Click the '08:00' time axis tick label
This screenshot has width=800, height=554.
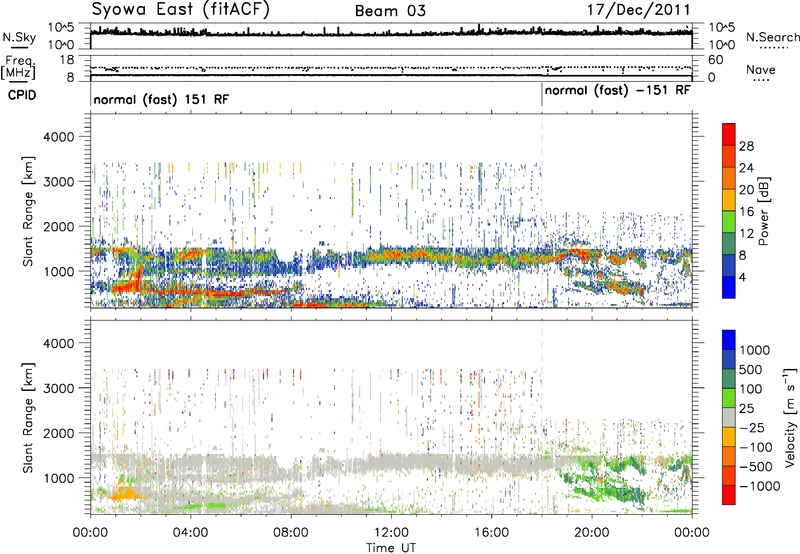(x=291, y=532)
